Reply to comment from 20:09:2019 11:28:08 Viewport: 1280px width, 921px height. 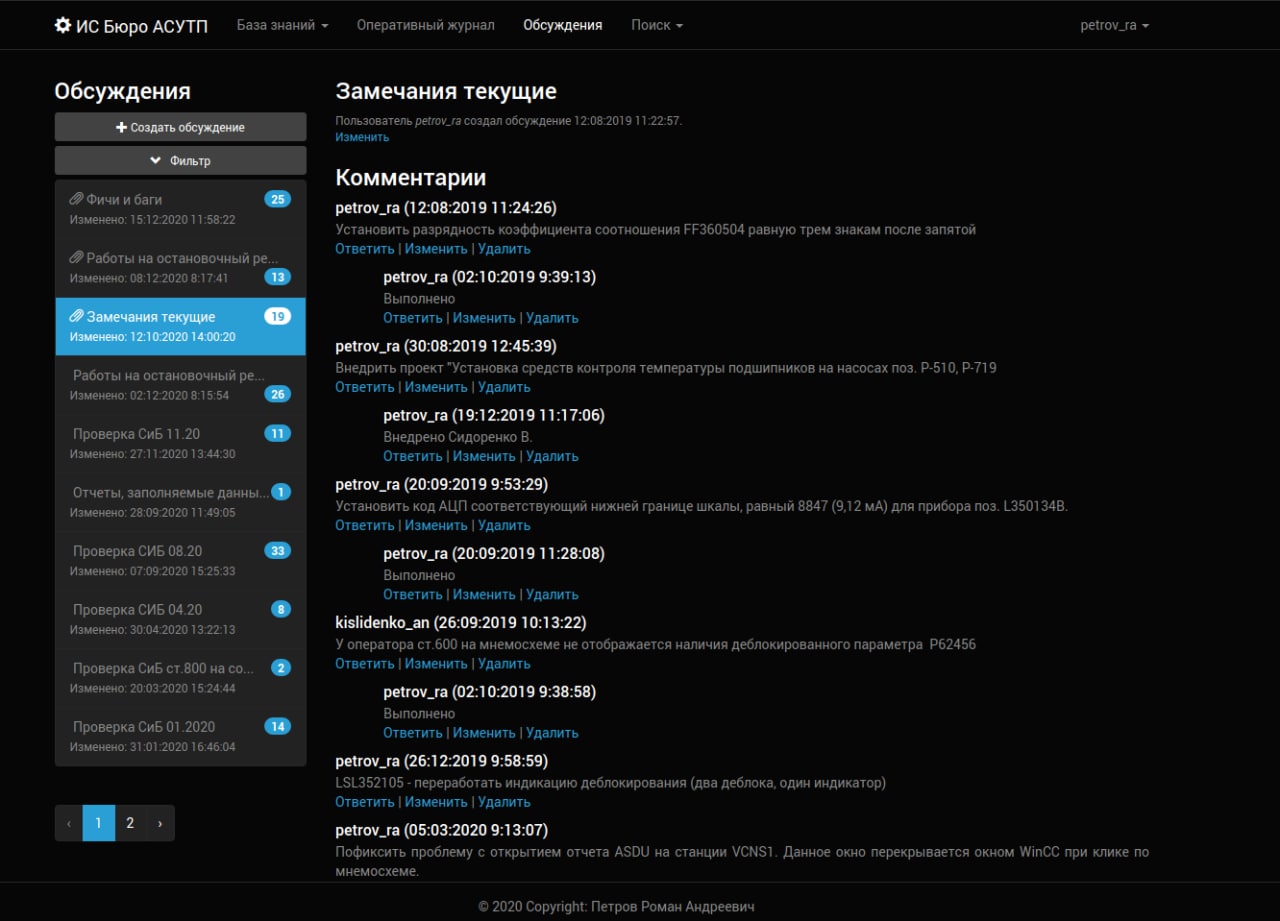pyautogui.click(x=413, y=594)
